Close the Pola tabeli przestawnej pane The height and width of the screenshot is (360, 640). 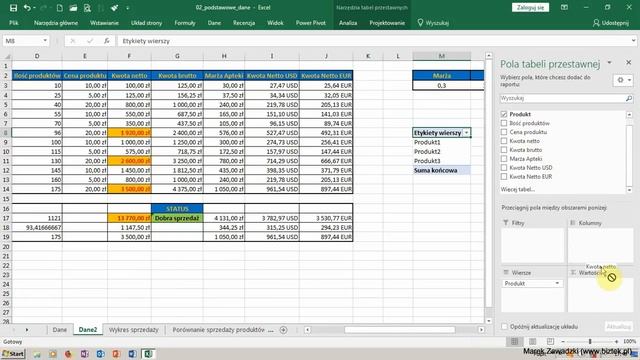pos(629,62)
